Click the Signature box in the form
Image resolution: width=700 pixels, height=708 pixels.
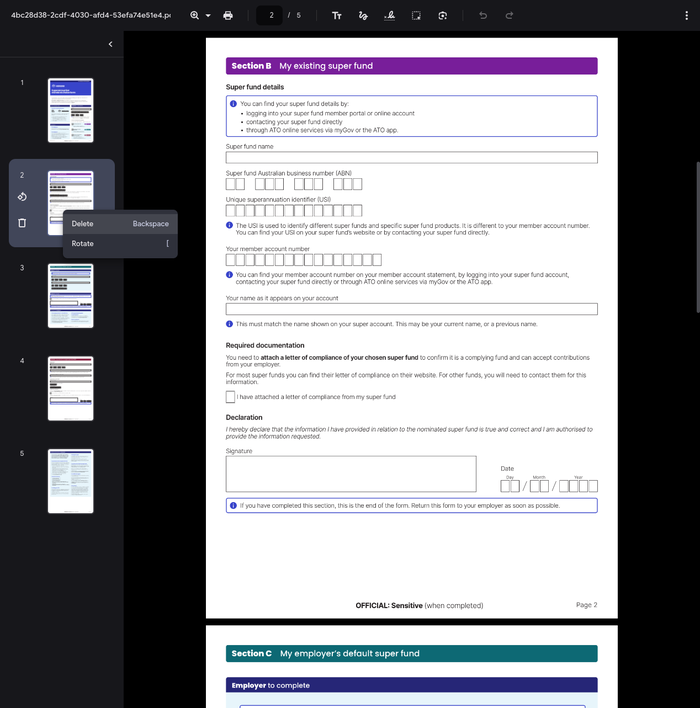tap(351, 474)
